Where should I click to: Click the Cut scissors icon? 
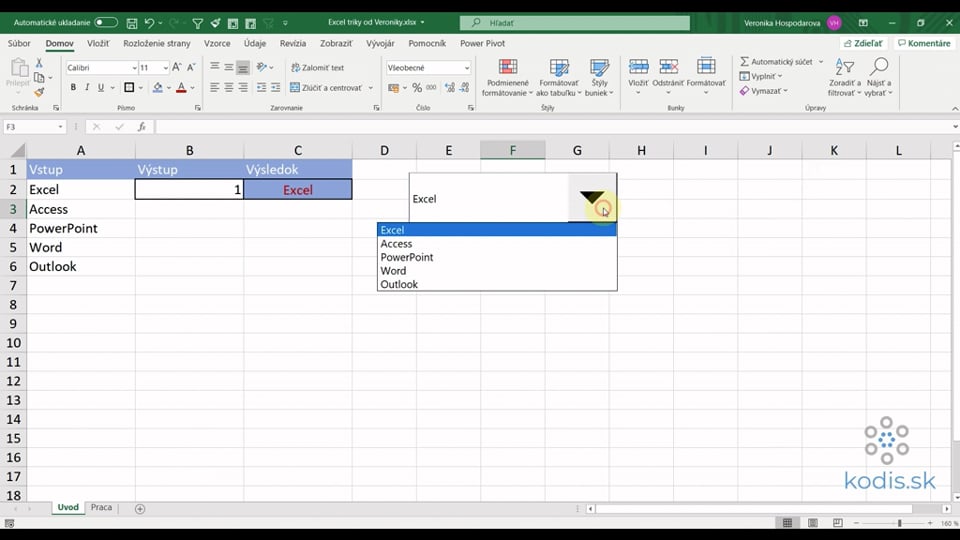click(39, 63)
